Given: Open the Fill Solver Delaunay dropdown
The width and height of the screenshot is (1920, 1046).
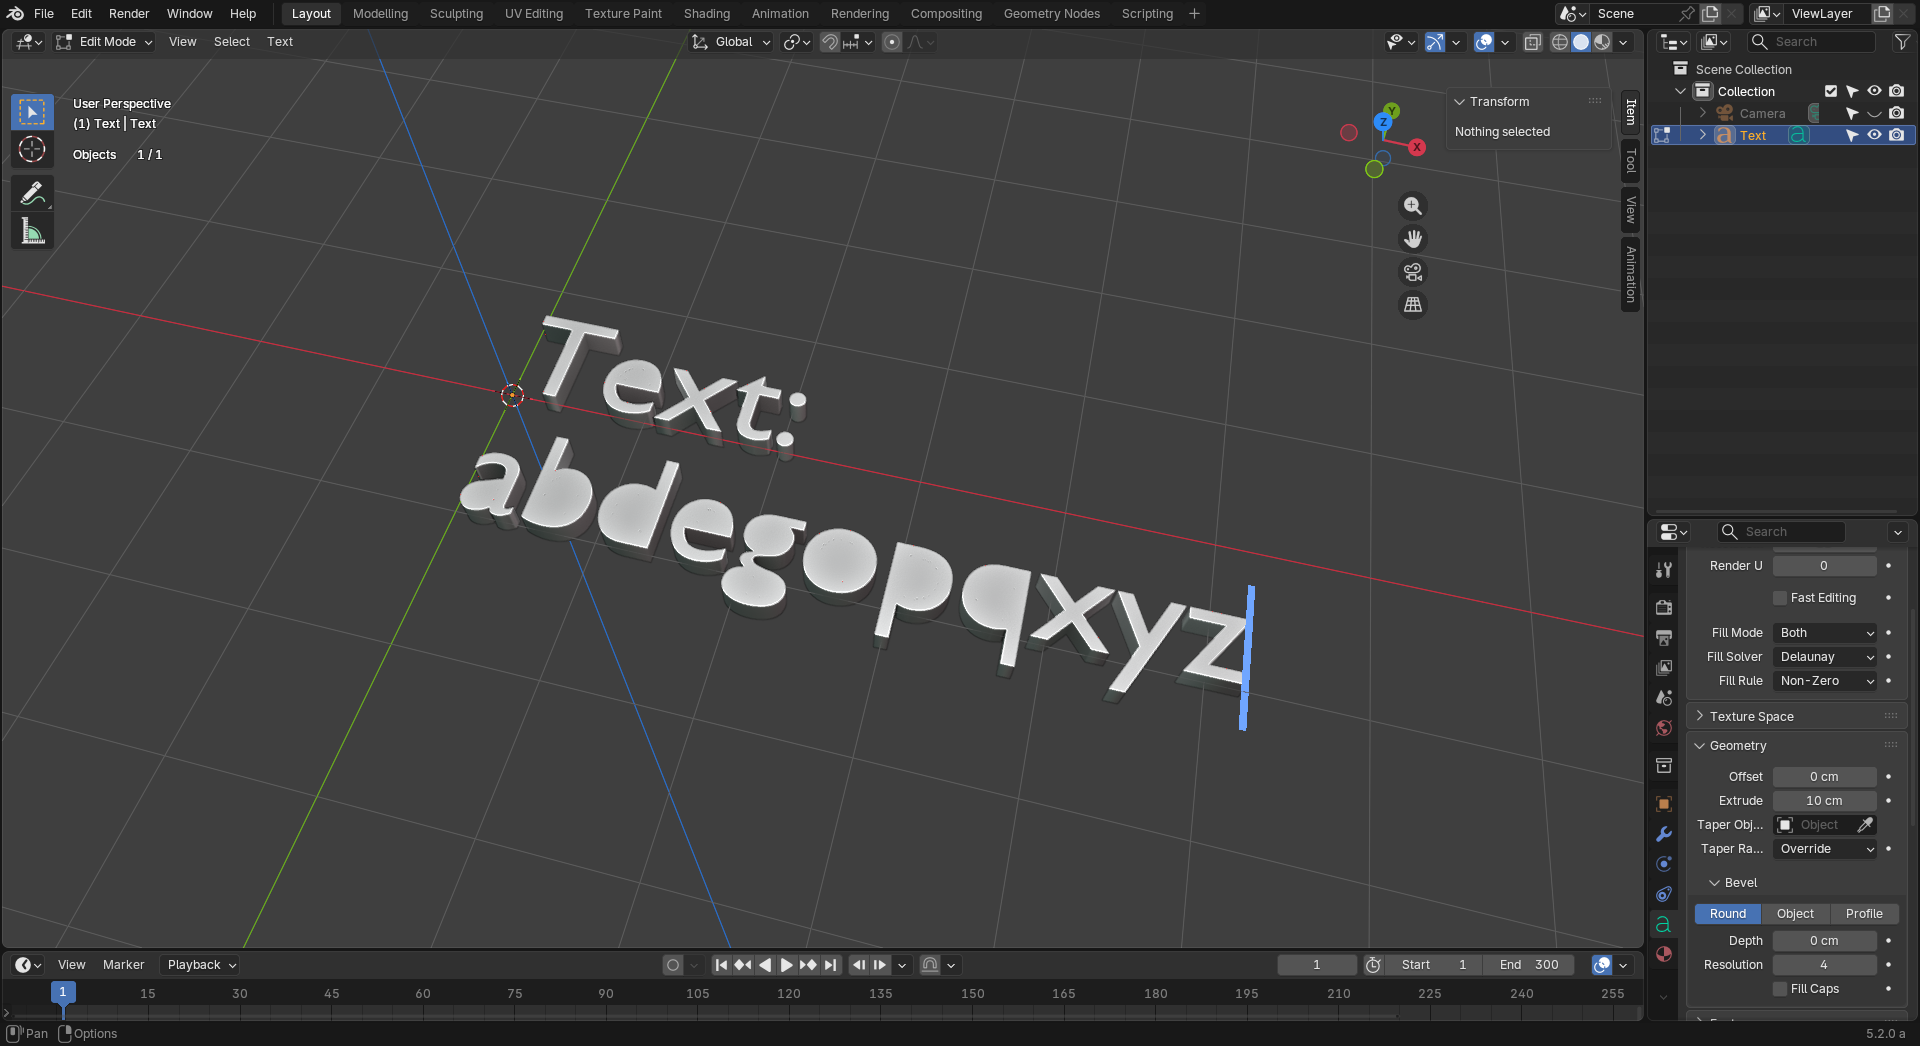Looking at the screenshot, I should point(1826,657).
